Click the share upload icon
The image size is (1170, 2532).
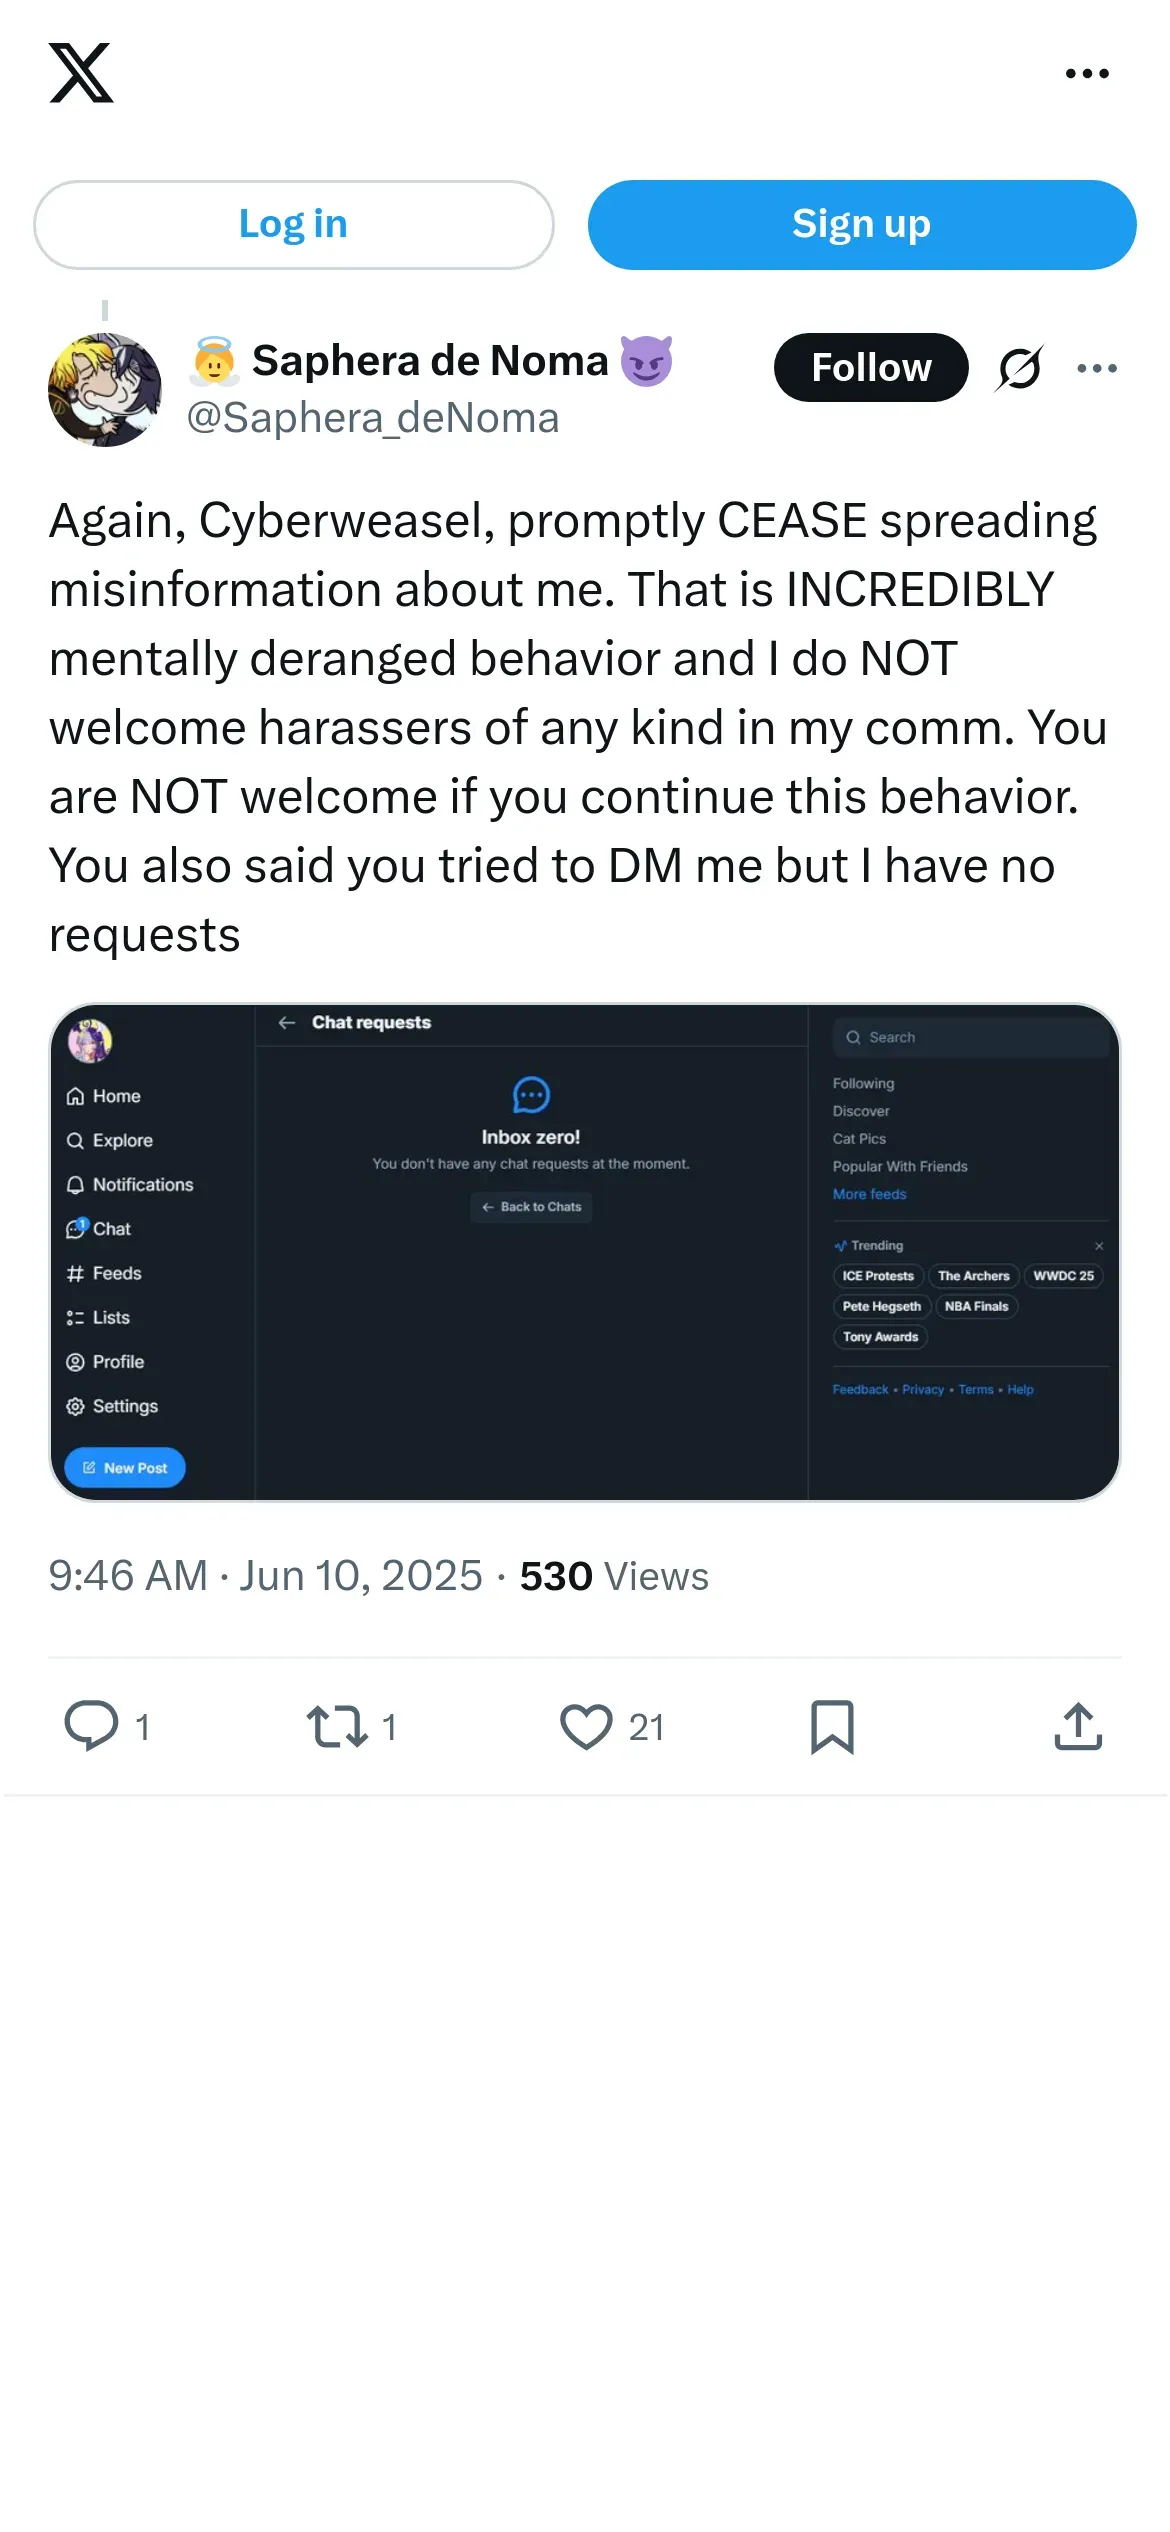click(x=1078, y=1726)
